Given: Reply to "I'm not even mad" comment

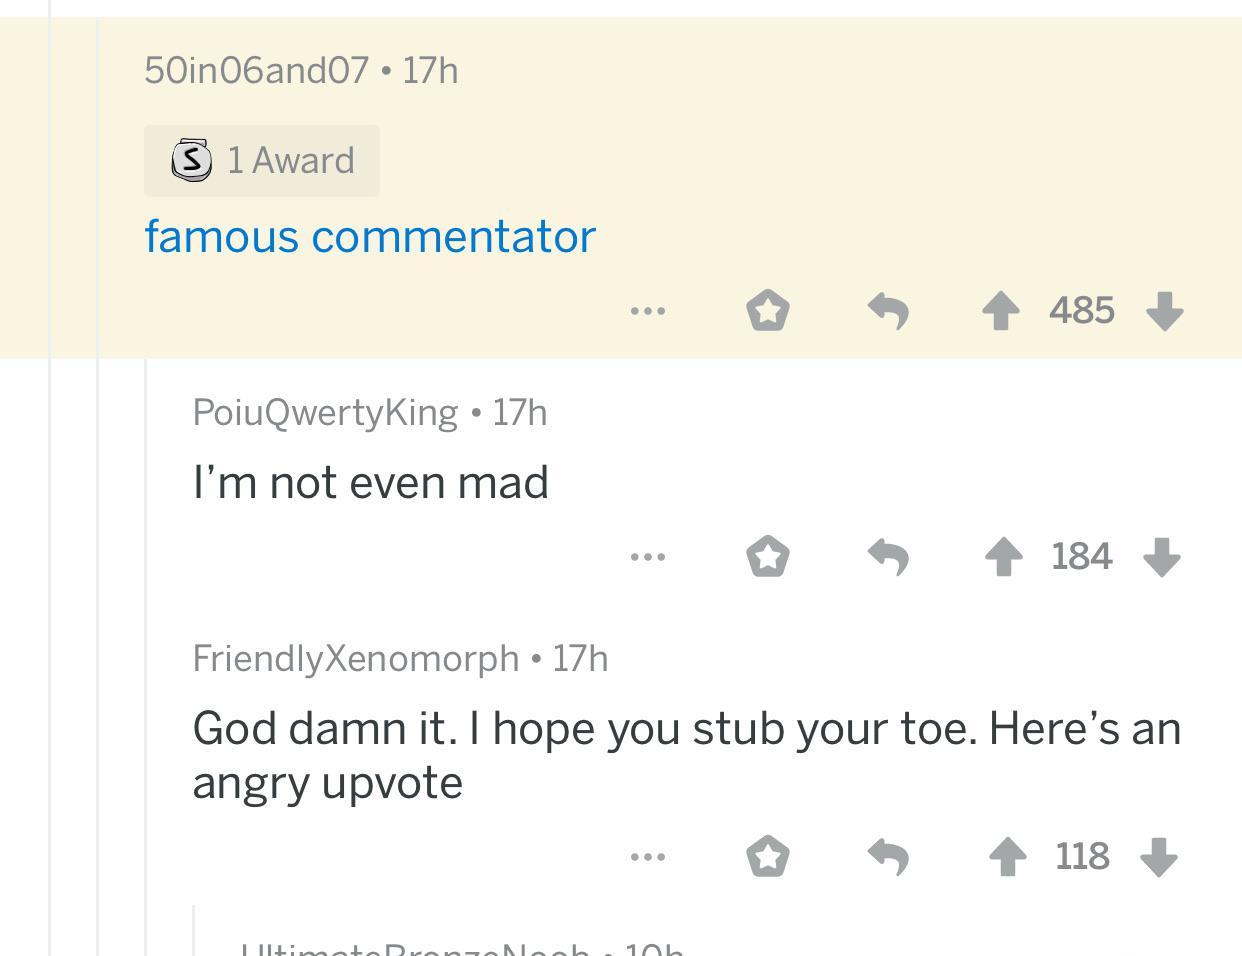Looking at the screenshot, I should tap(888, 557).
